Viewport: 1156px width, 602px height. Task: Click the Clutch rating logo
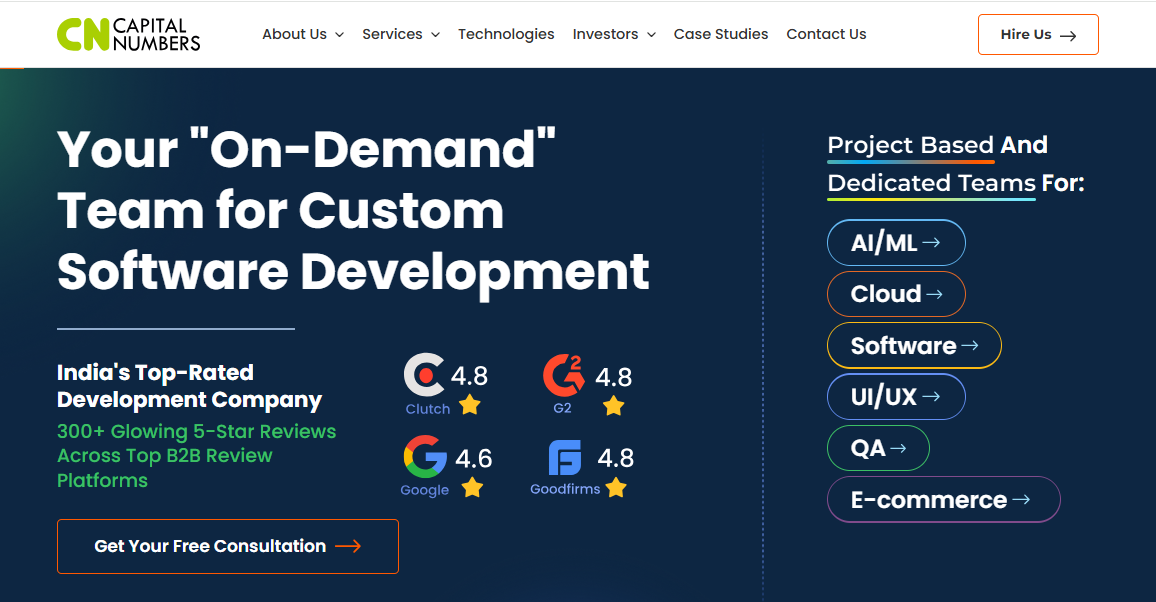pos(424,375)
